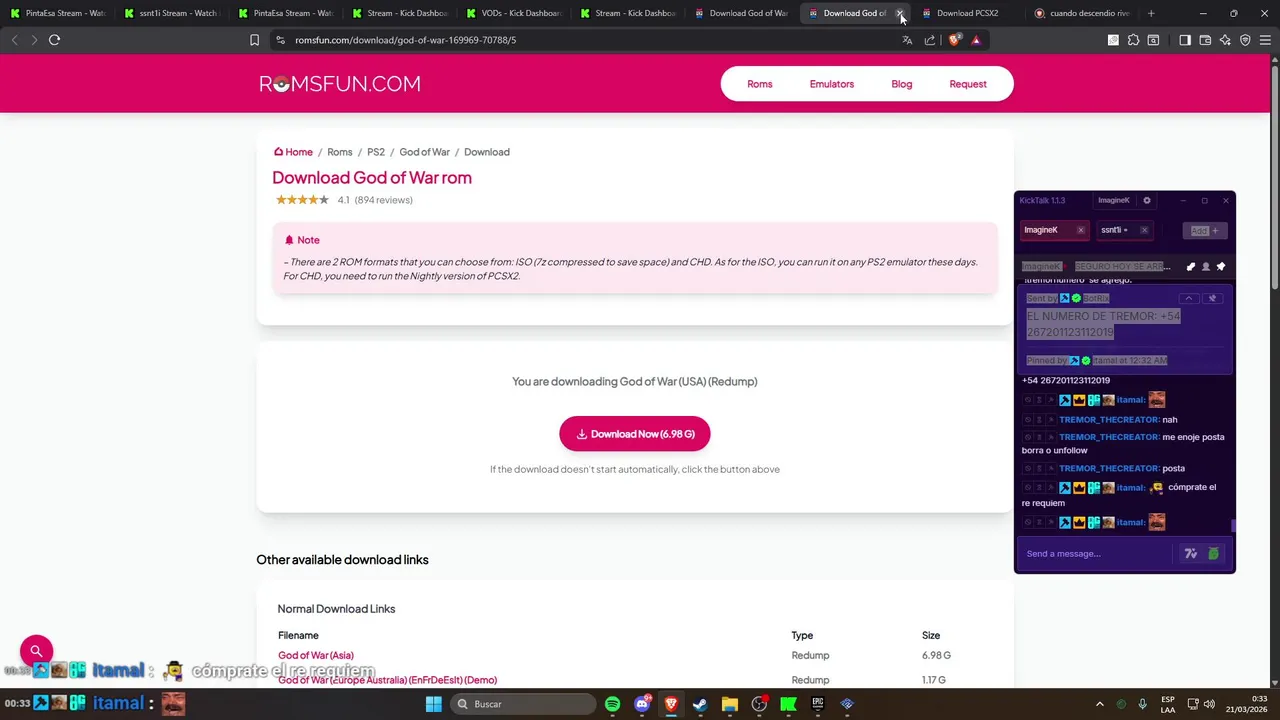This screenshot has width=1280, height=720.
Task: Open Leo AI sparkle icon
Action: click(1225, 40)
